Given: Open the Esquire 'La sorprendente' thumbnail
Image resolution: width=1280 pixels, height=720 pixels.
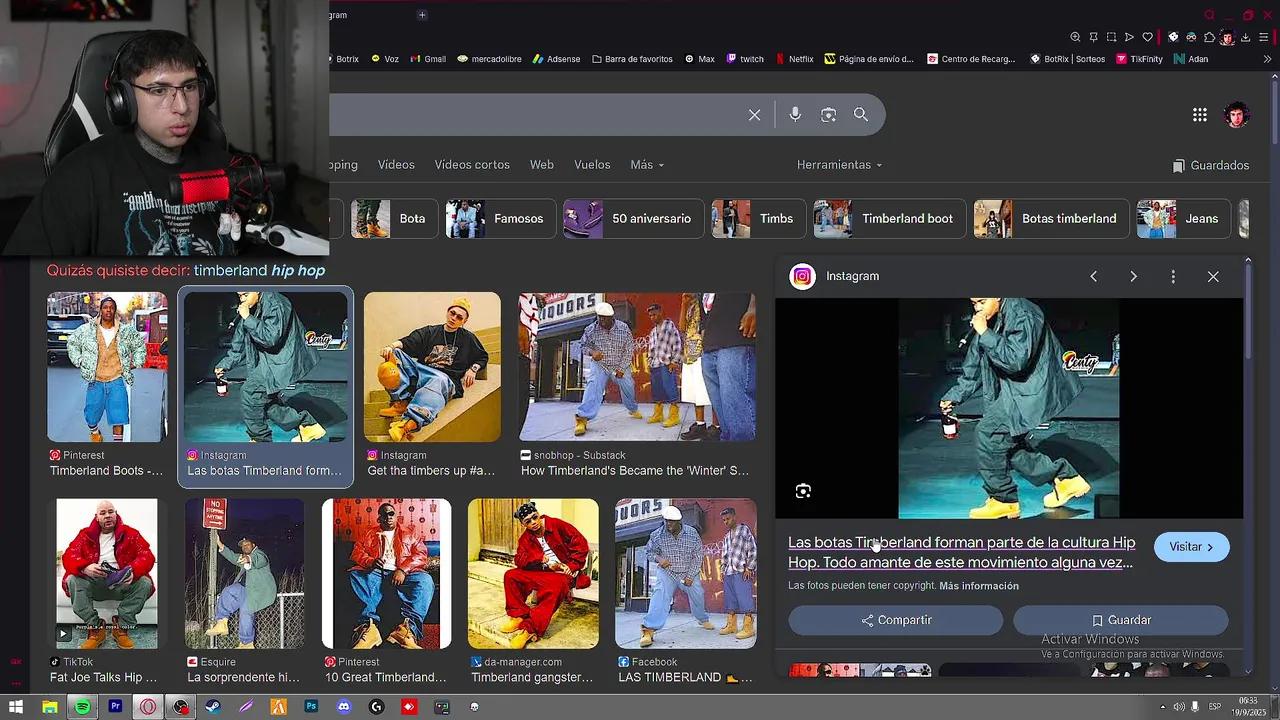Looking at the screenshot, I should 244,574.
